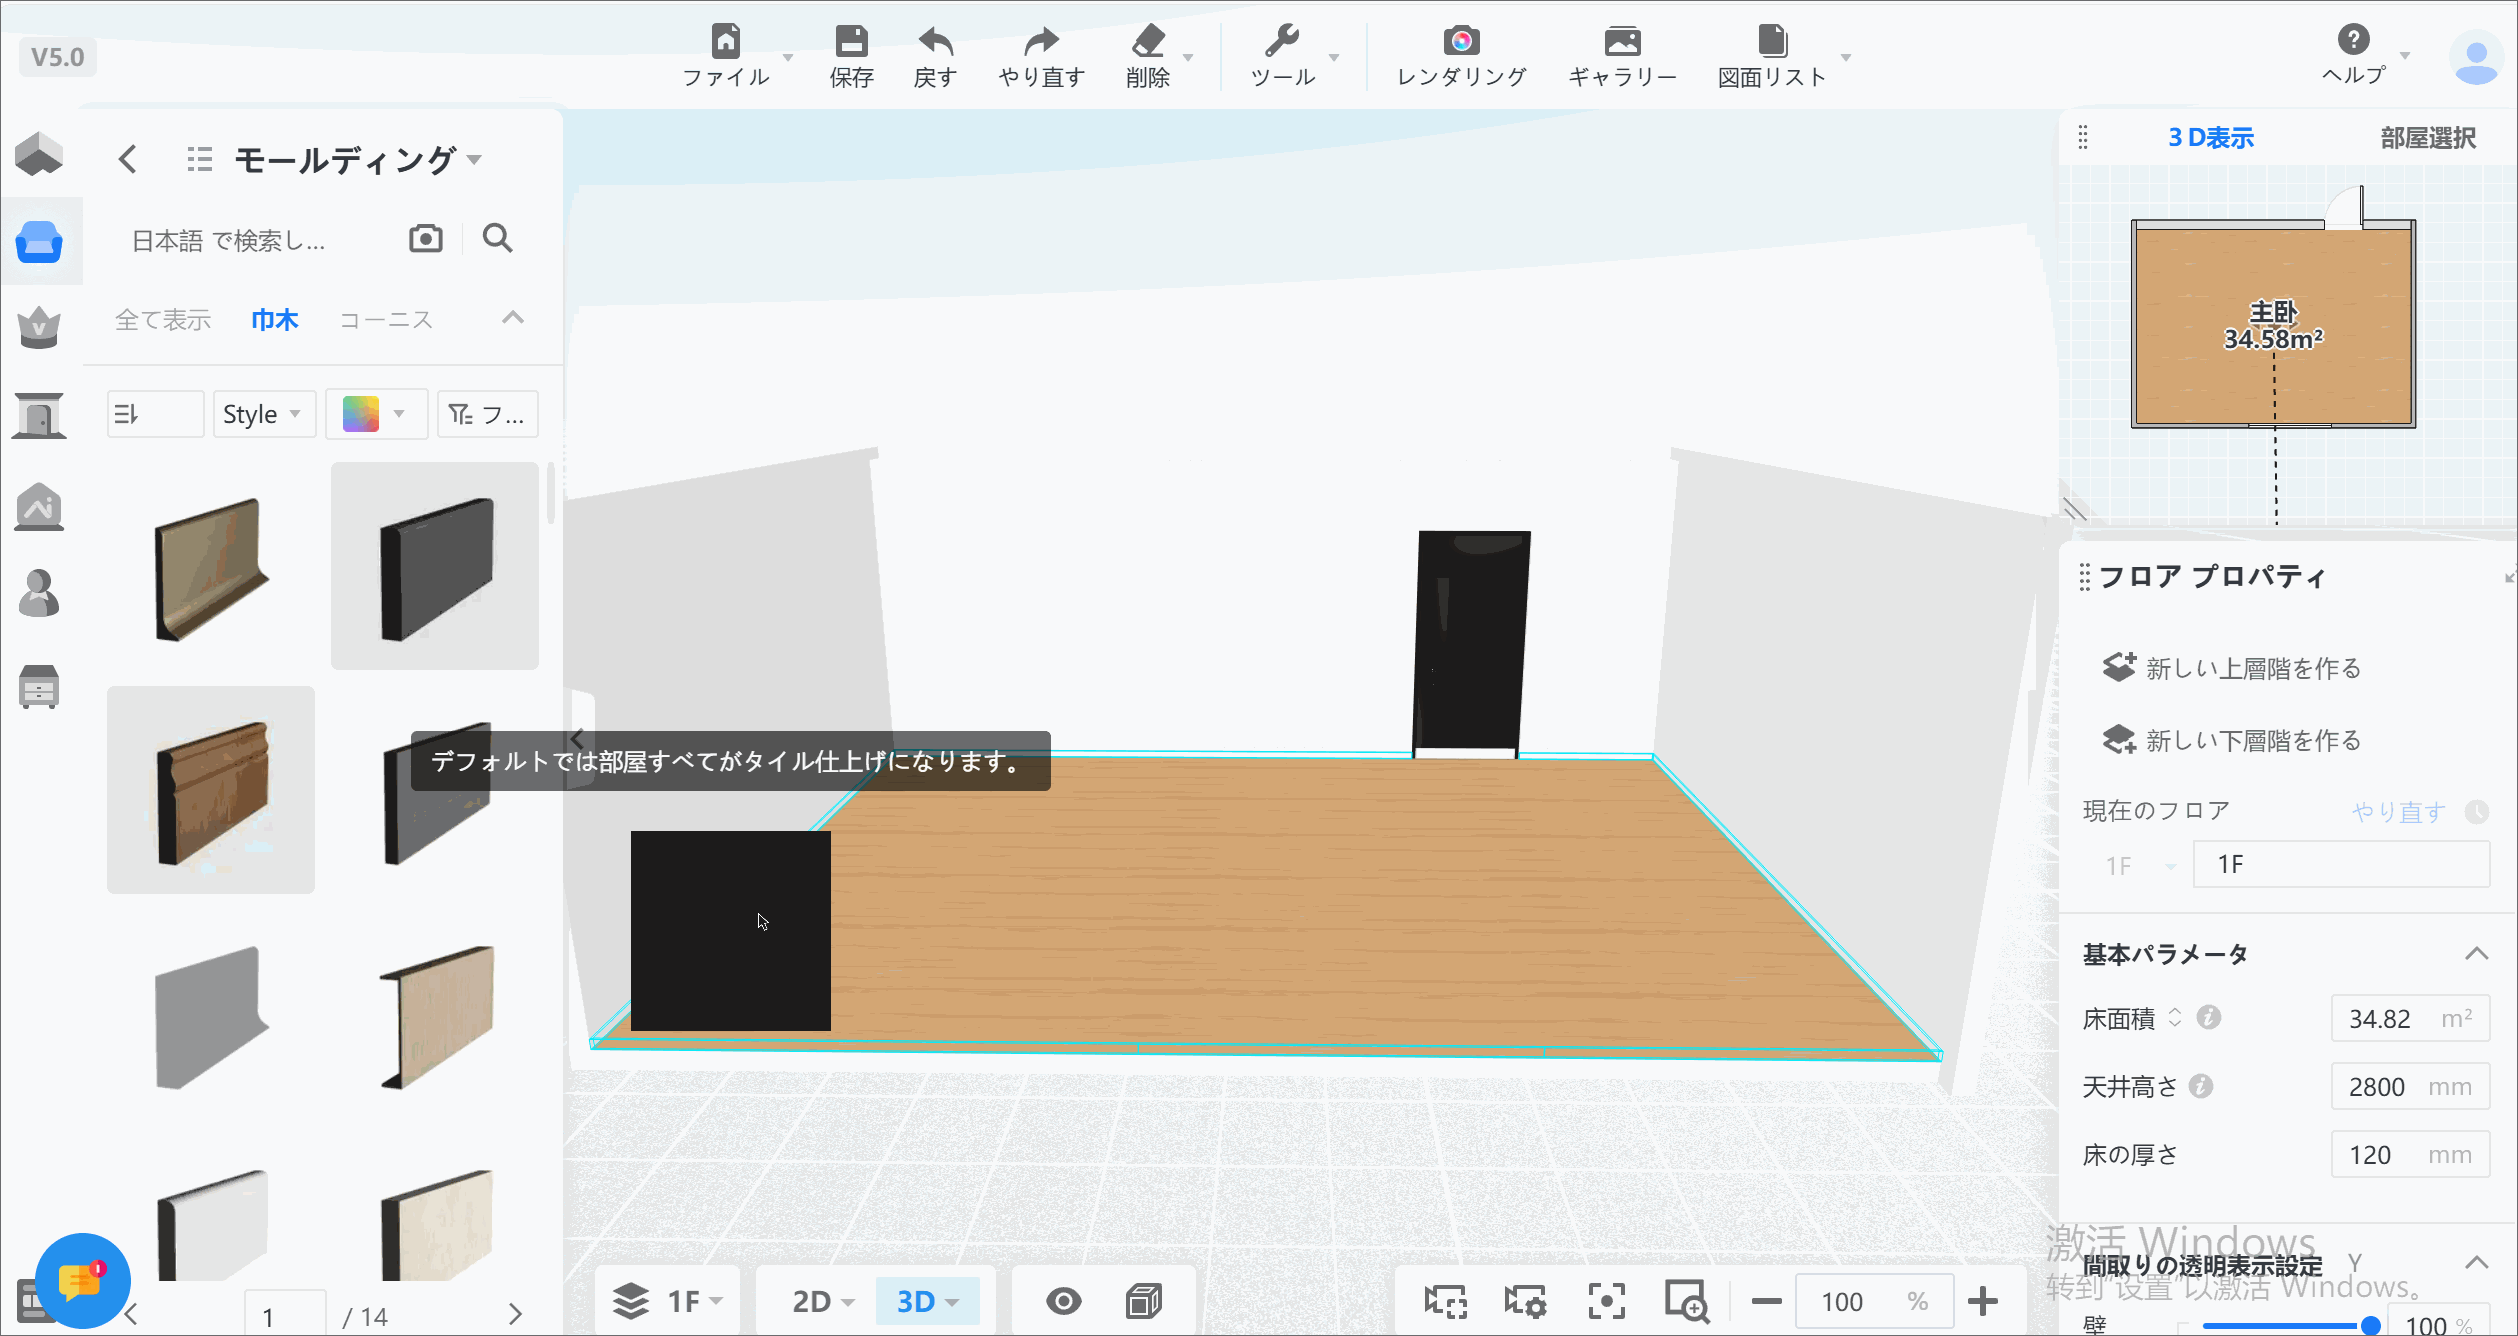This screenshot has width=2518, height=1336.
Task: Select the 巾木 tab
Action: (275, 320)
